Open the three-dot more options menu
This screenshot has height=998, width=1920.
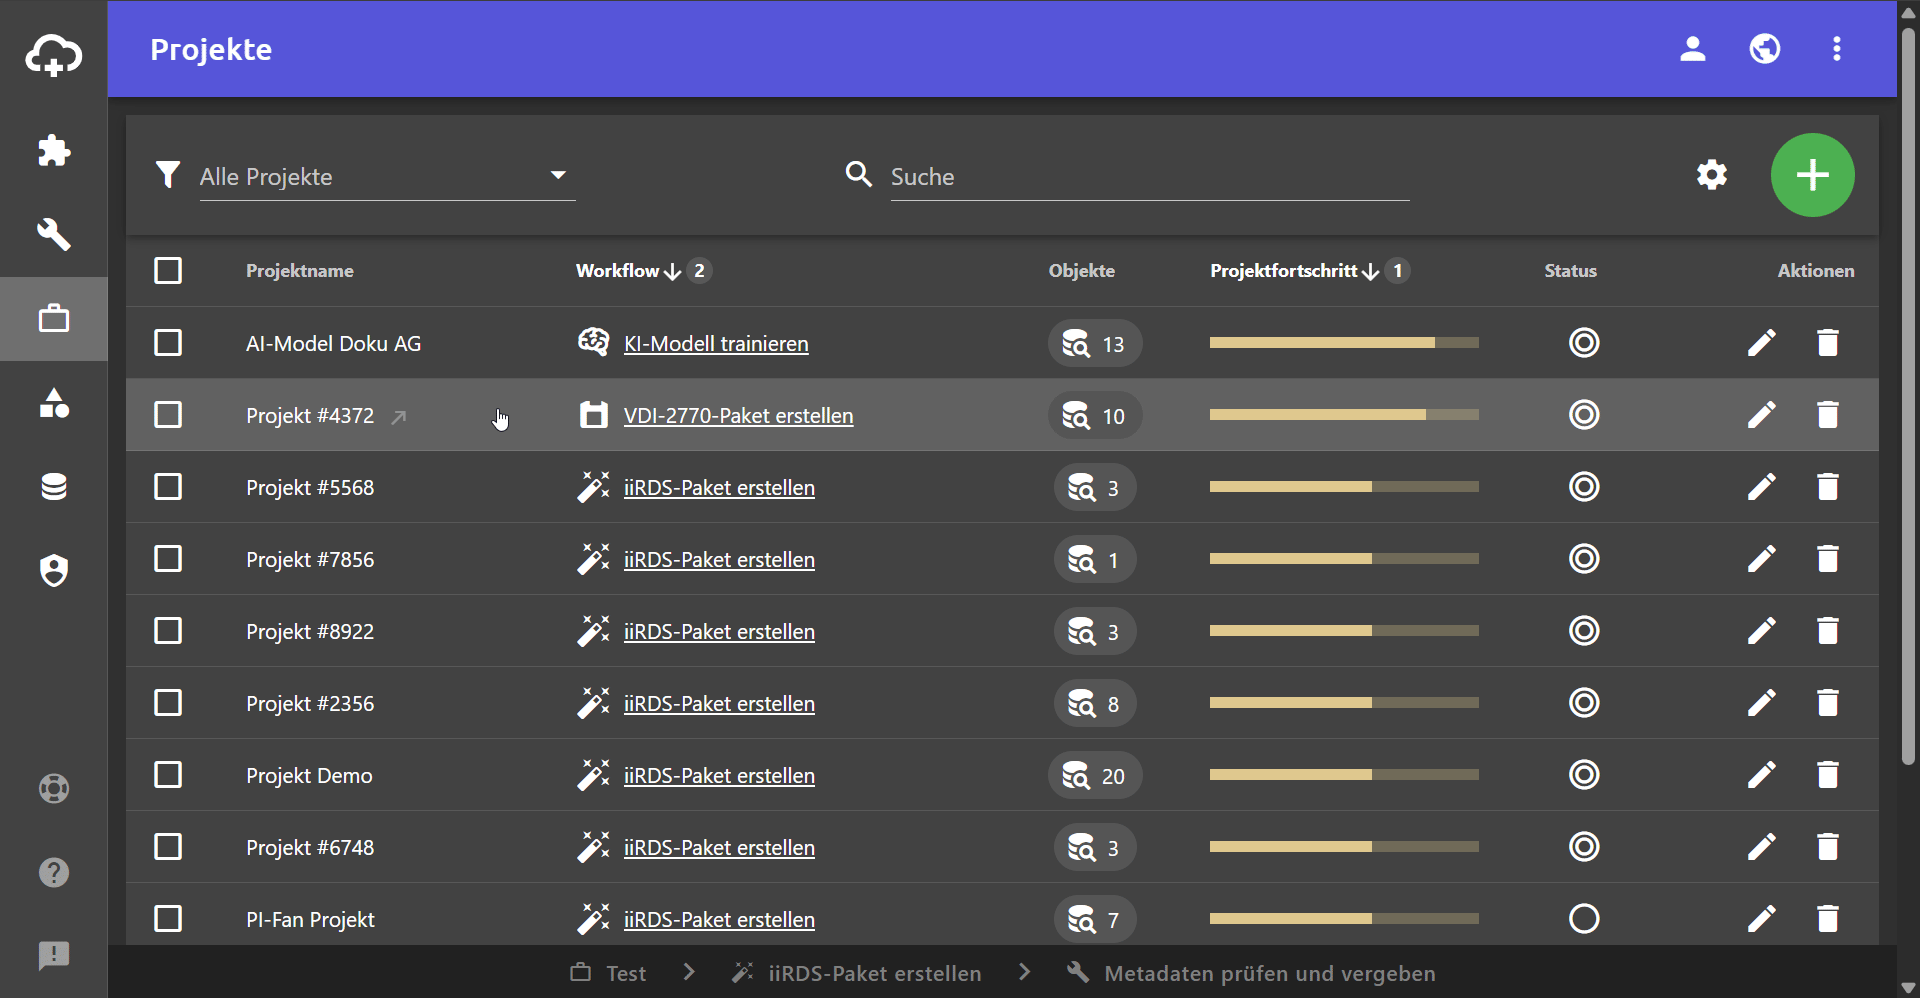1836,49
